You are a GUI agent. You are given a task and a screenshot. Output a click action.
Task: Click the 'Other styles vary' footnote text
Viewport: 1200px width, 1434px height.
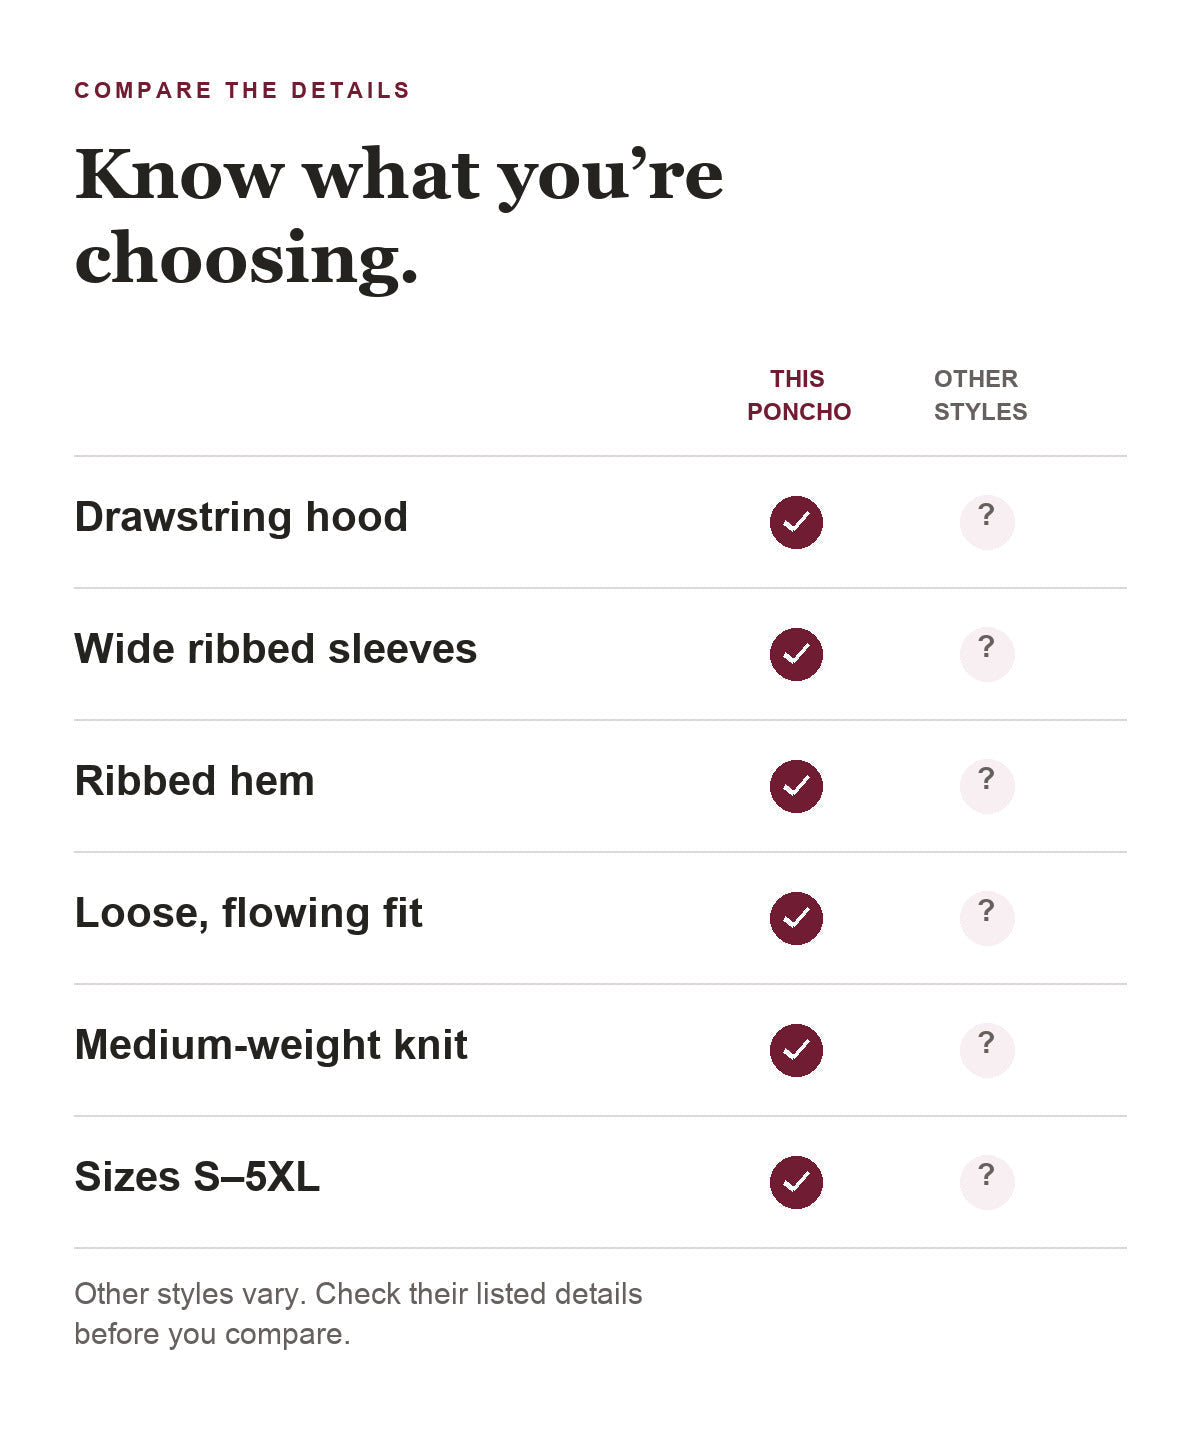tap(358, 1313)
